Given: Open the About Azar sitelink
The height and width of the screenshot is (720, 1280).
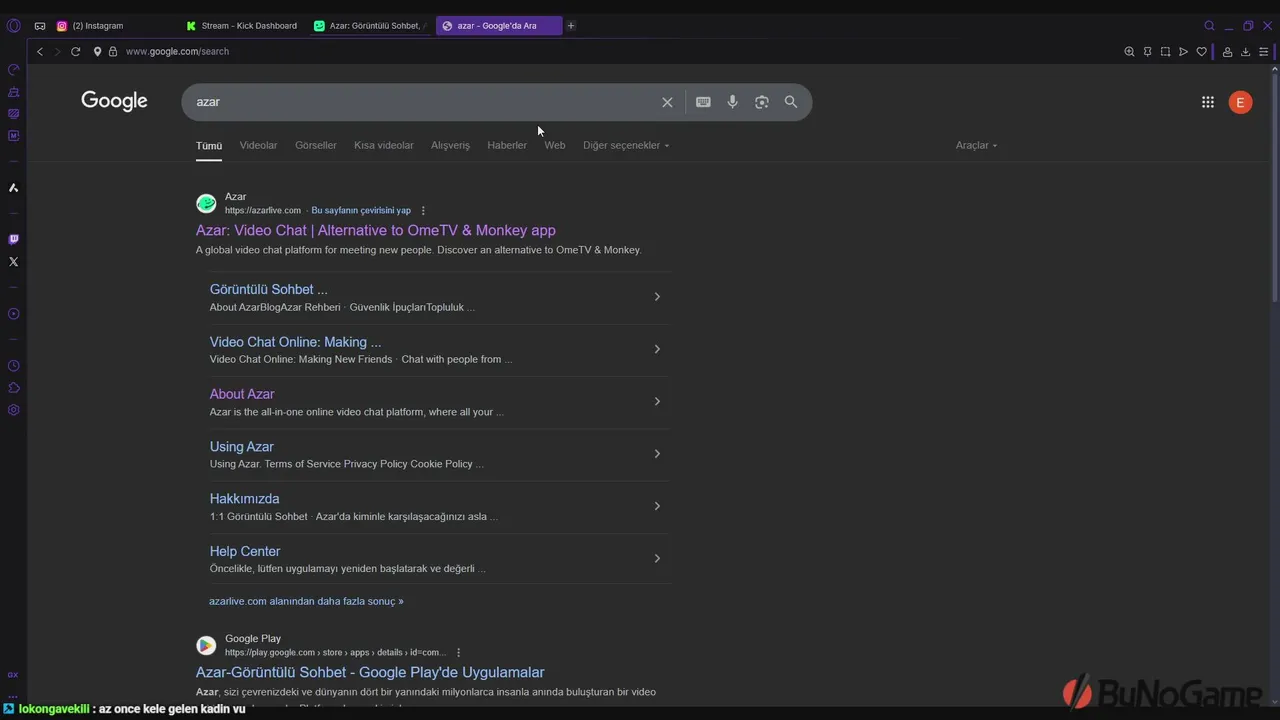Looking at the screenshot, I should tap(242, 394).
